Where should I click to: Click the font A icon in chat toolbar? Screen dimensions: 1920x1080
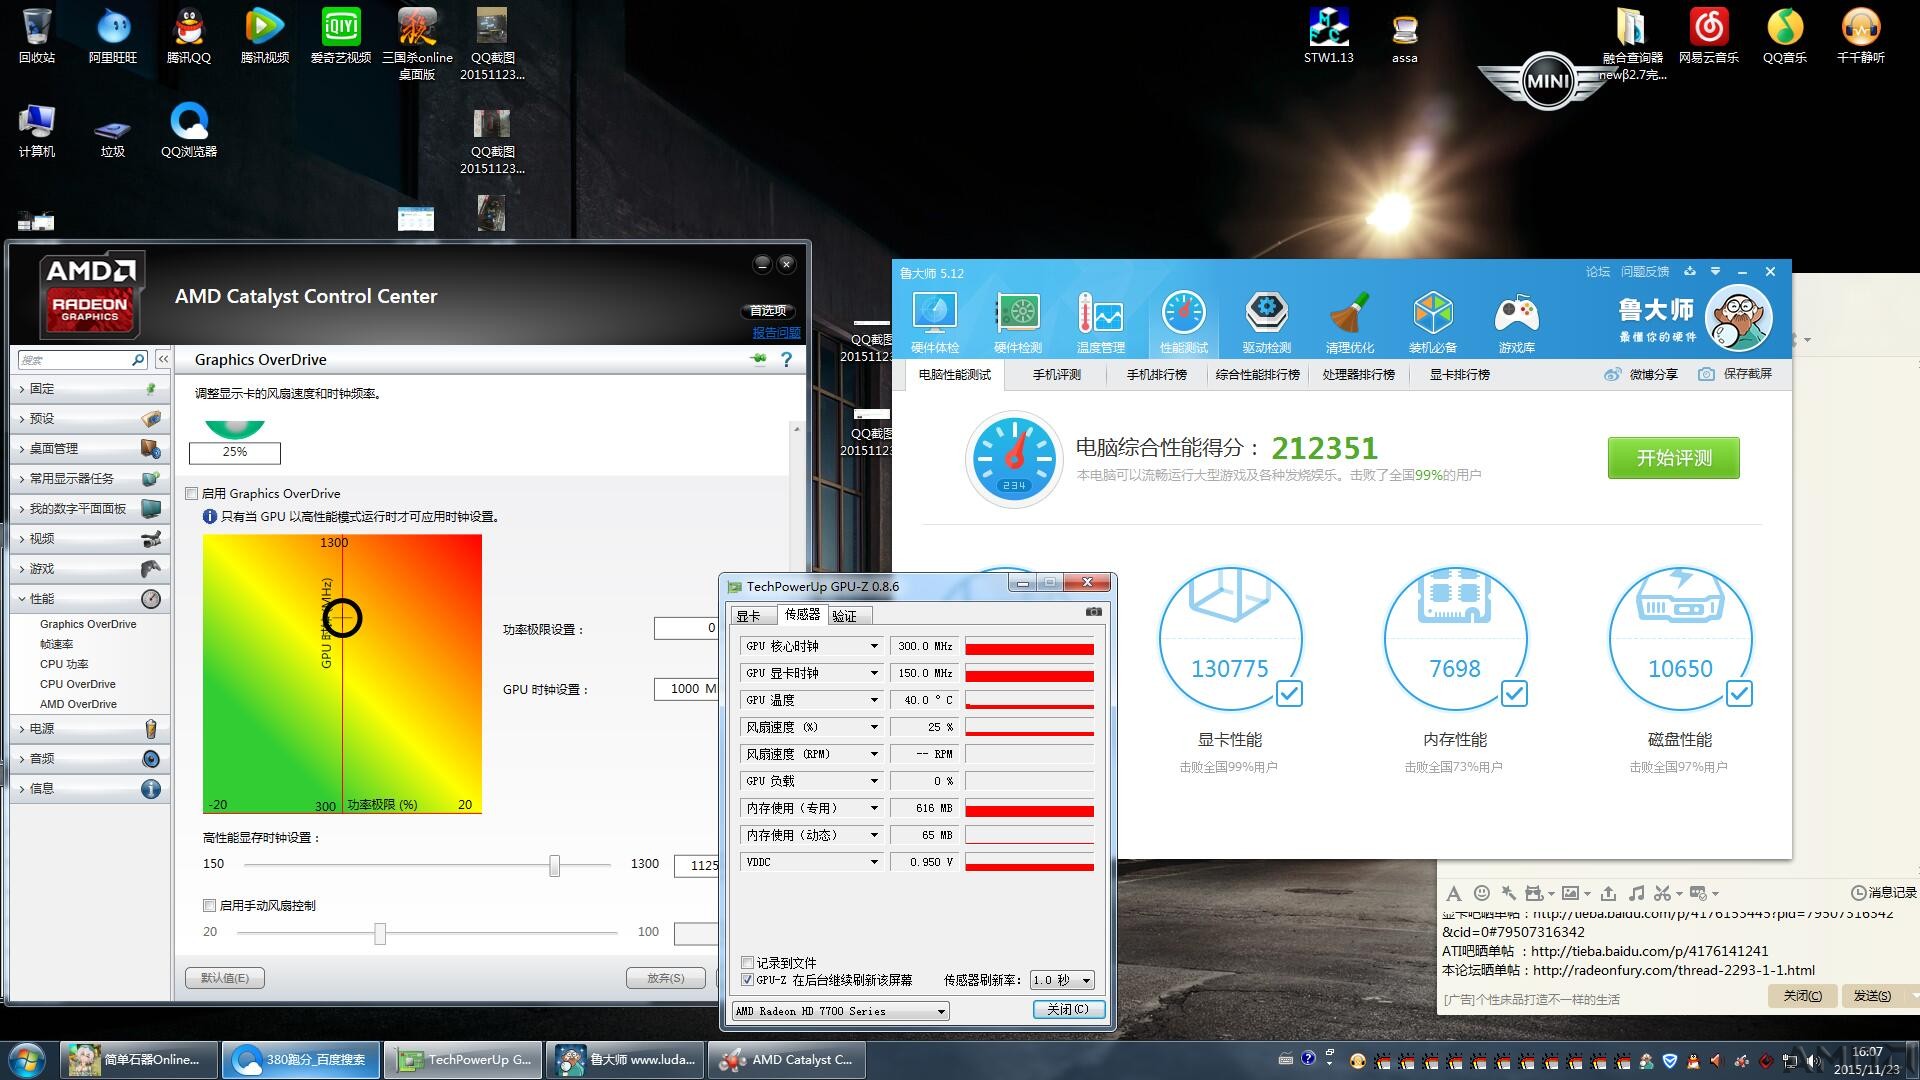[1454, 893]
